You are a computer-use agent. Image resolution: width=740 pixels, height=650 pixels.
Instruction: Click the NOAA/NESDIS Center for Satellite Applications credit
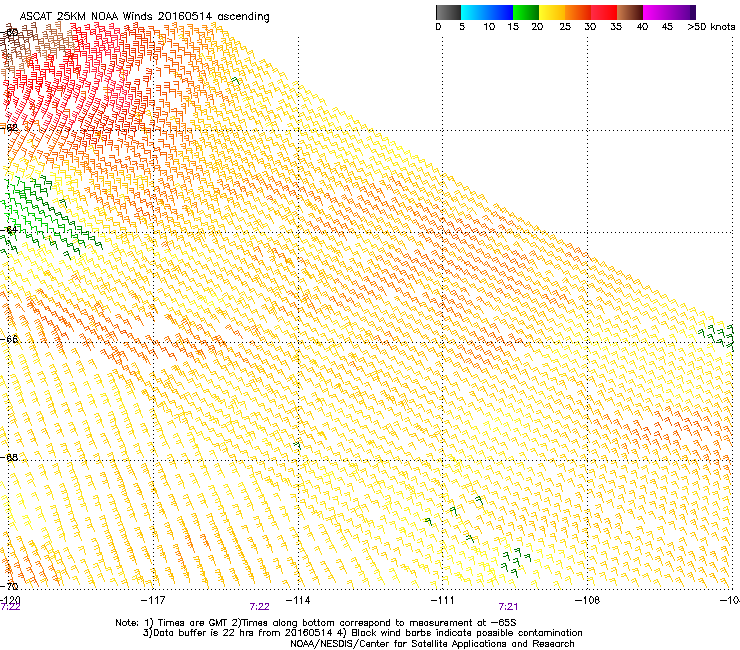(432, 644)
